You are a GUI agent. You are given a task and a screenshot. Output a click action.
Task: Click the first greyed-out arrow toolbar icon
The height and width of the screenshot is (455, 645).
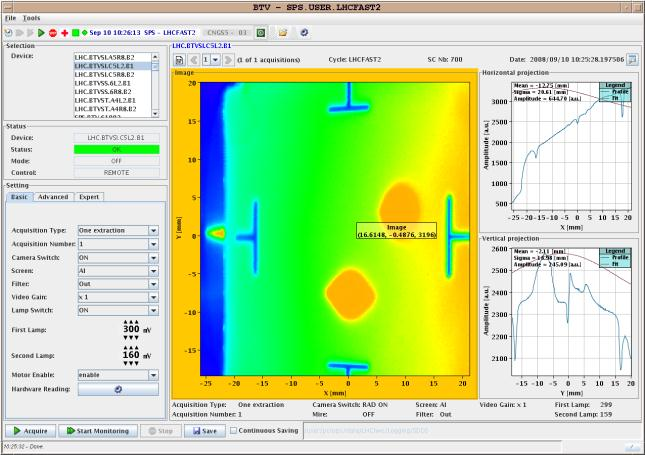[19, 32]
